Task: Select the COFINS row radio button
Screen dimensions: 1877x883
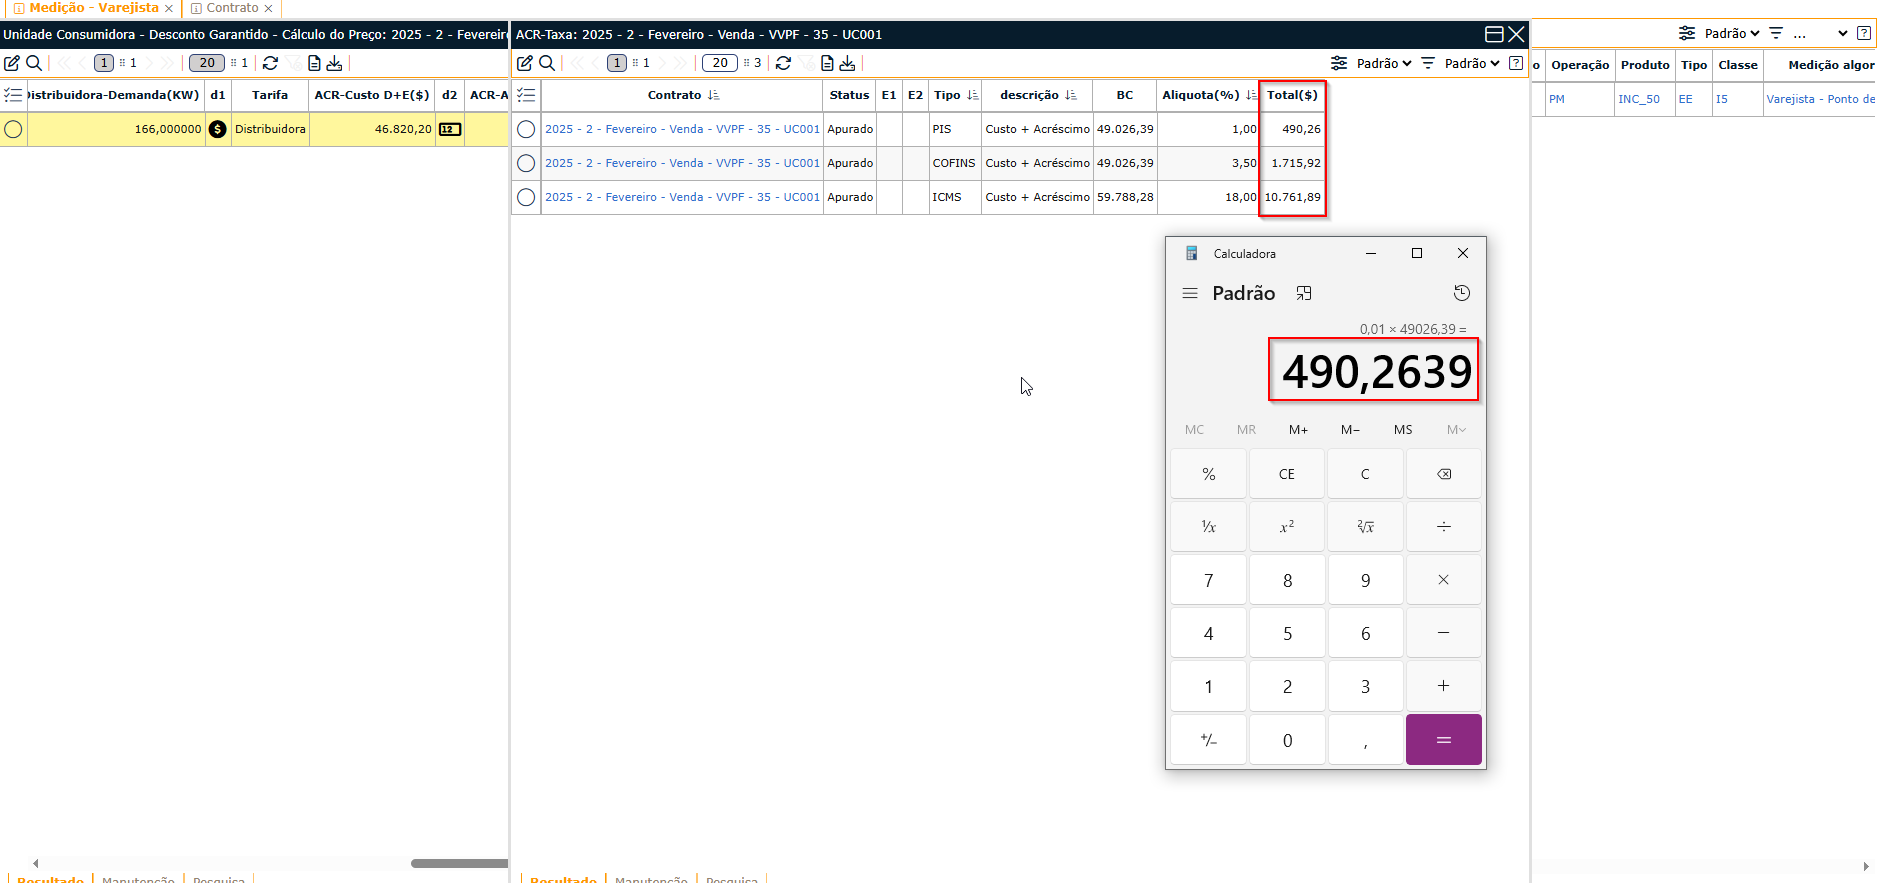Action: (526, 163)
